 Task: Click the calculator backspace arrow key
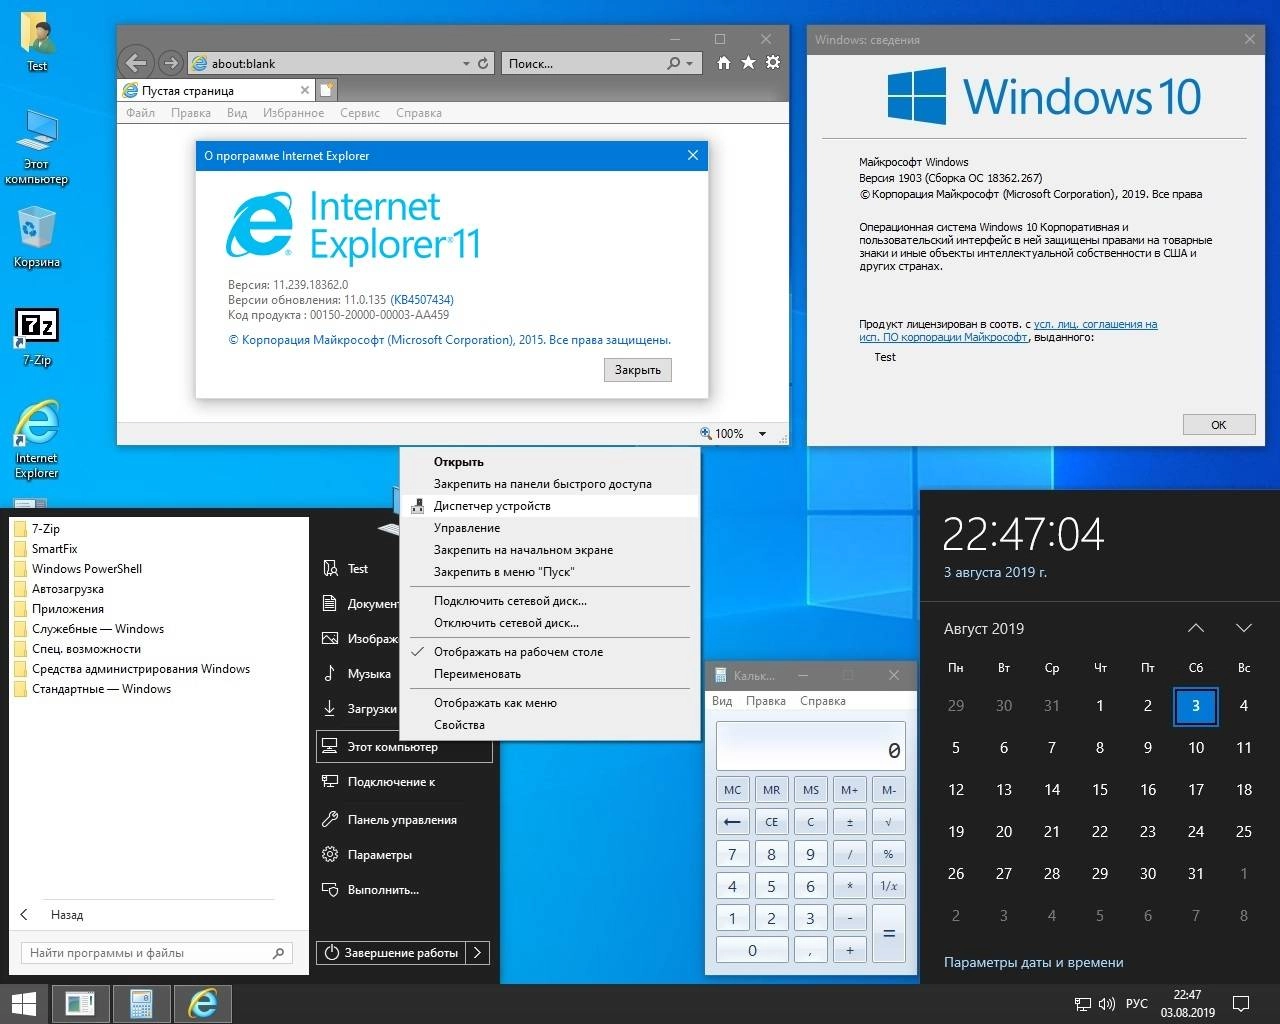(732, 822)
